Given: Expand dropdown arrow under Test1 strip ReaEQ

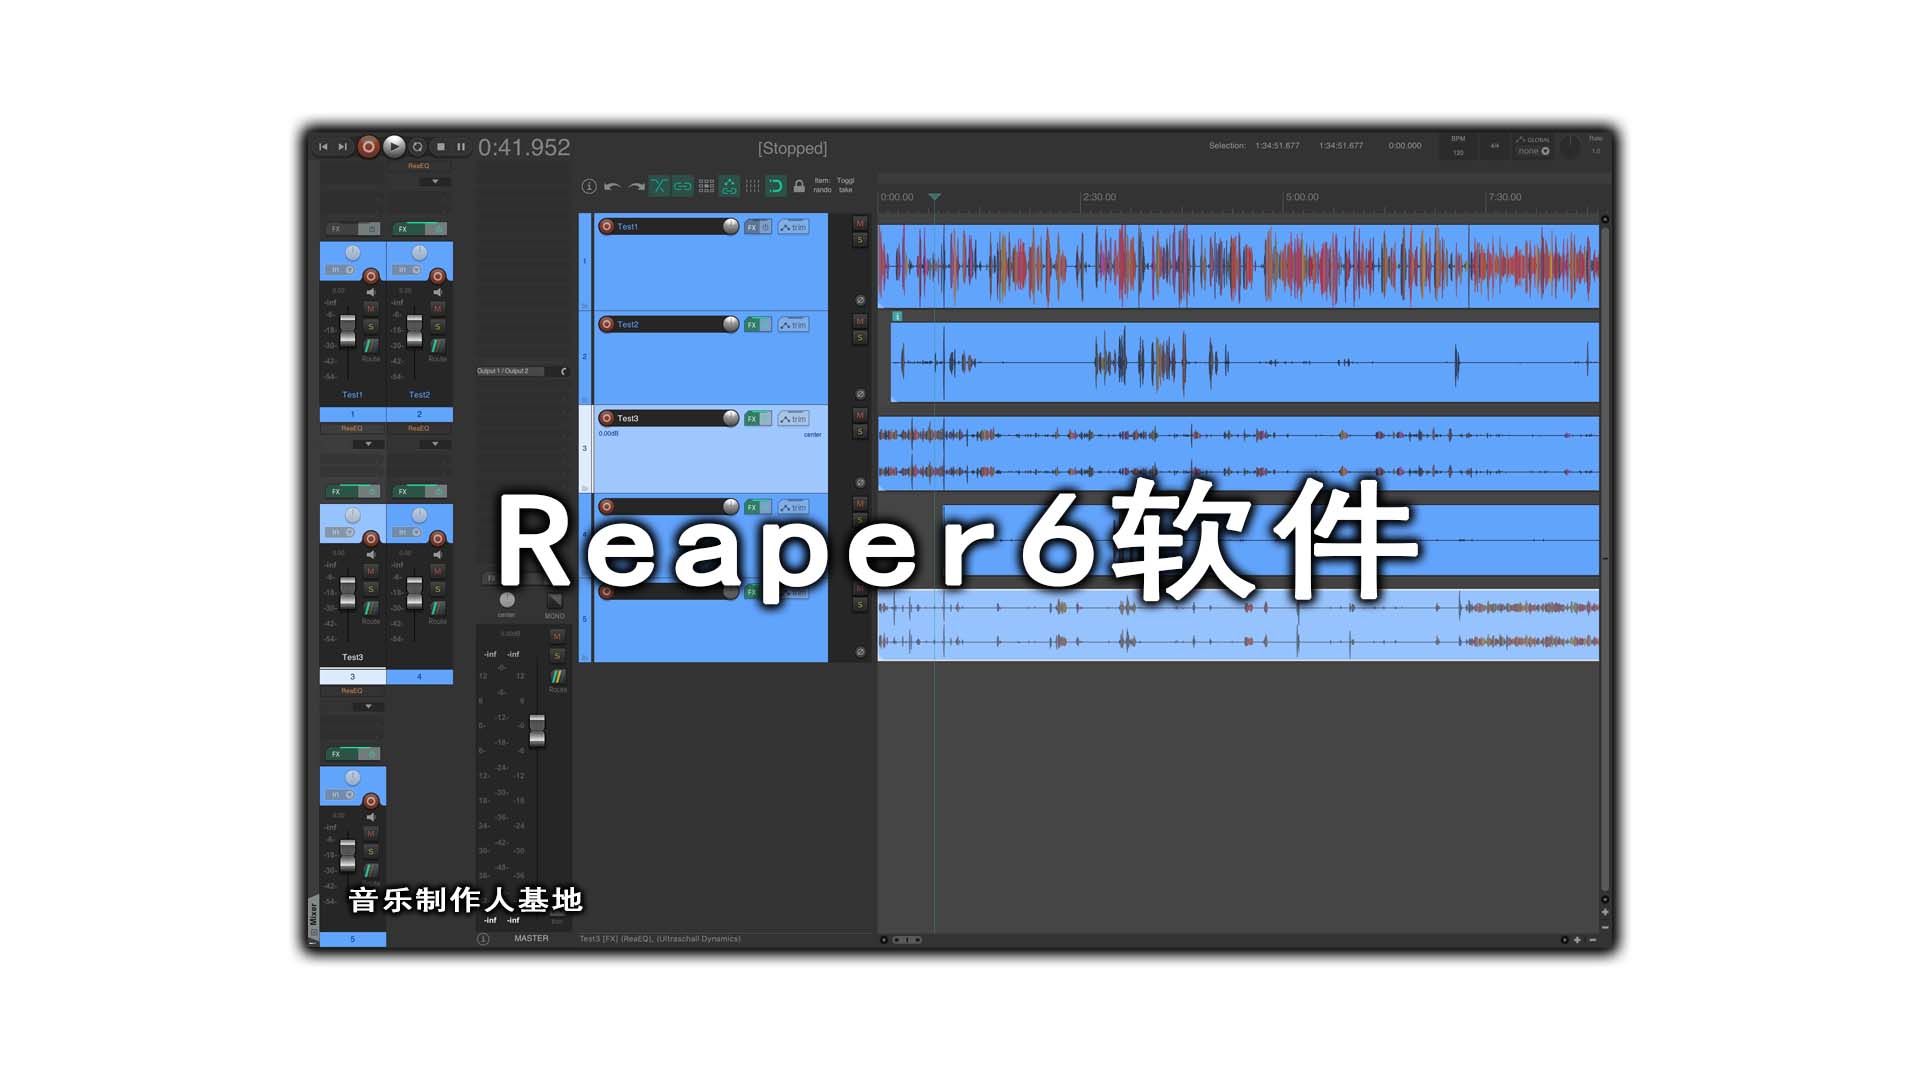Looking at the screenshot, I should click(368, 444).
